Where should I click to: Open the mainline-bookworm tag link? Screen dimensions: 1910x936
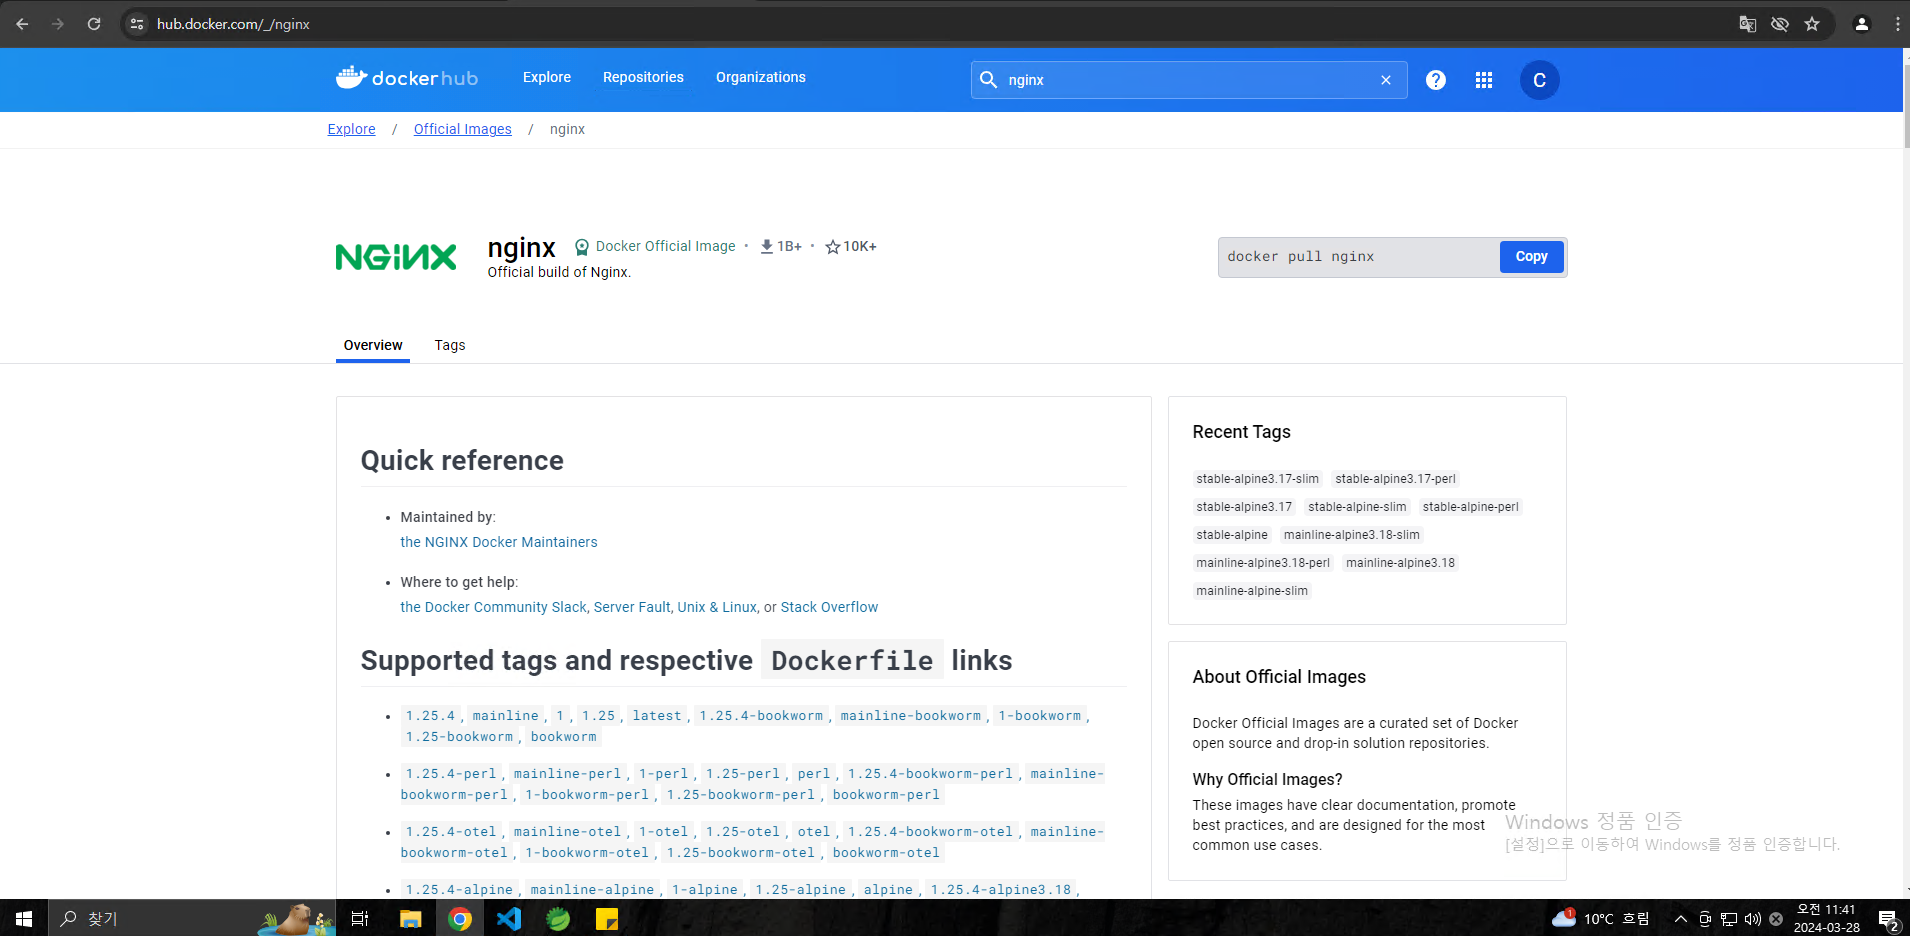tap(911, 716)
